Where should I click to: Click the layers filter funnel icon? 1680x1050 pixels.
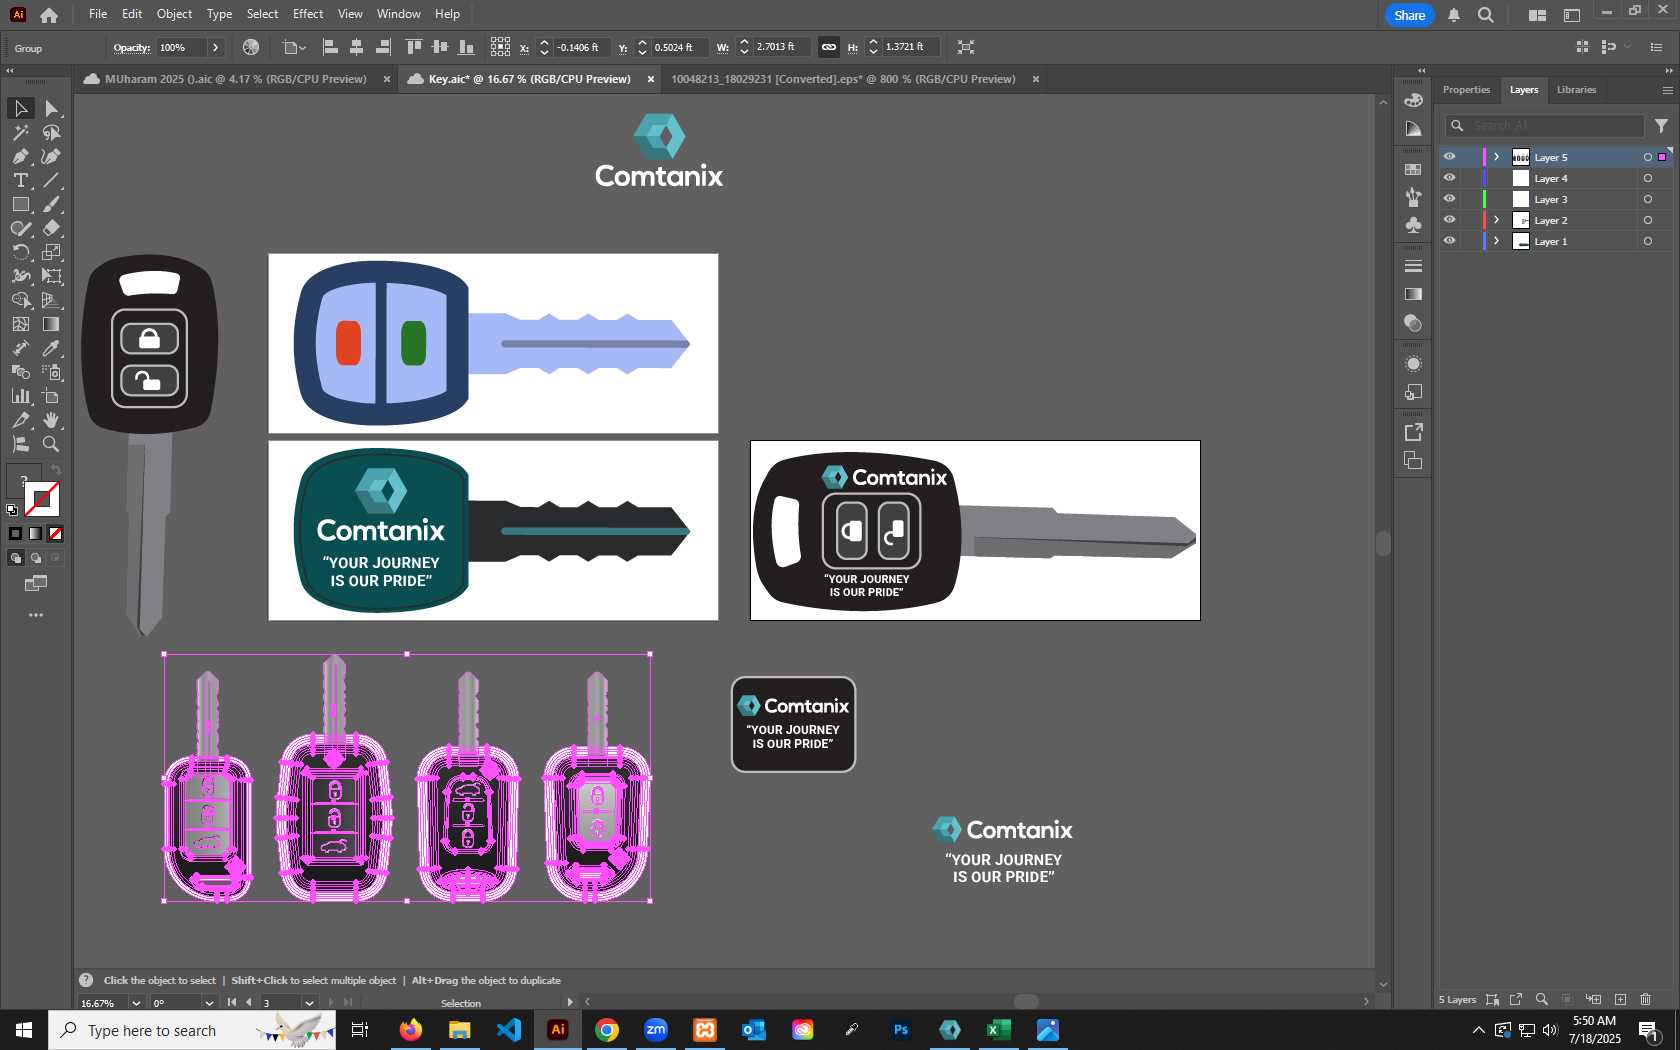pyautogui.click(x=1661, y=126)
